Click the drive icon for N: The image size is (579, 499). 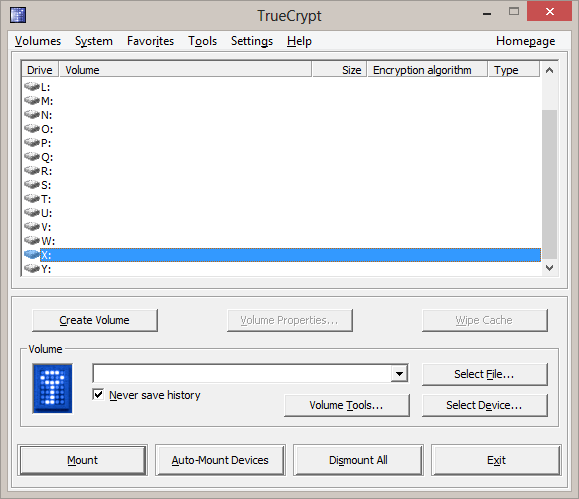click(x=32, y=115)
